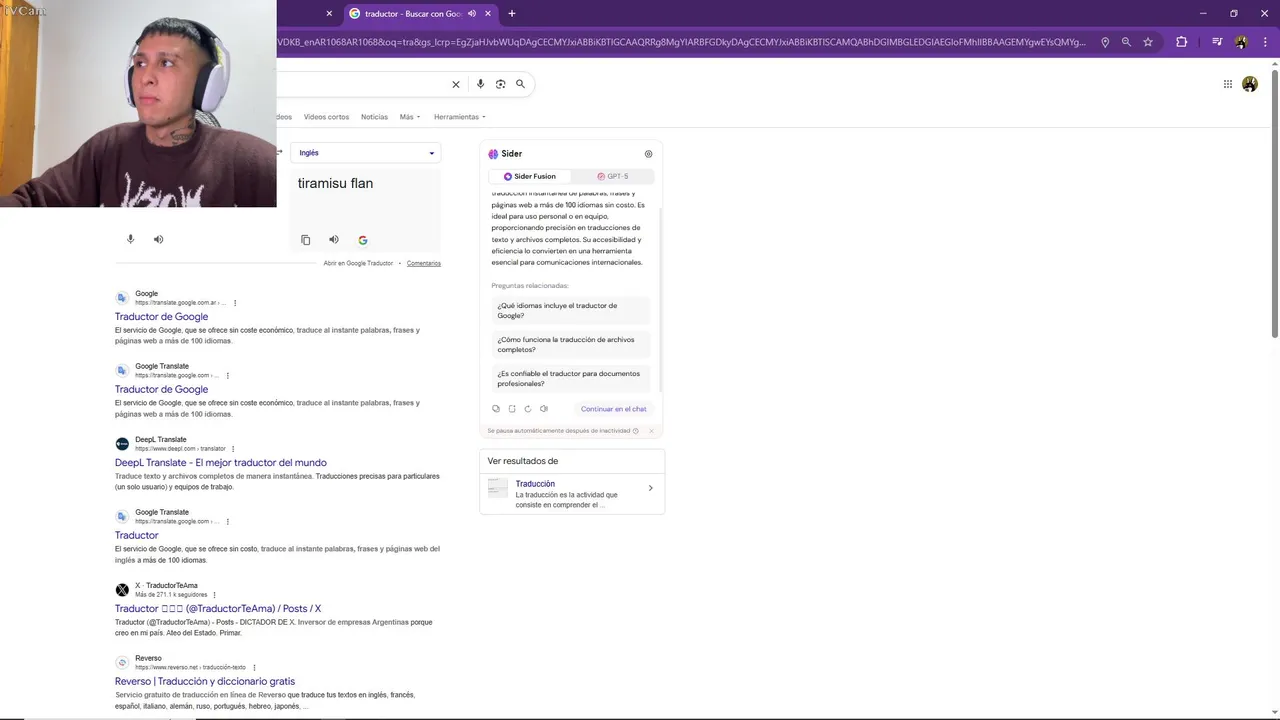Click the Sider panel scrollbar
The width and height of the screenshot is (1280, 720).
pos(659,300)
